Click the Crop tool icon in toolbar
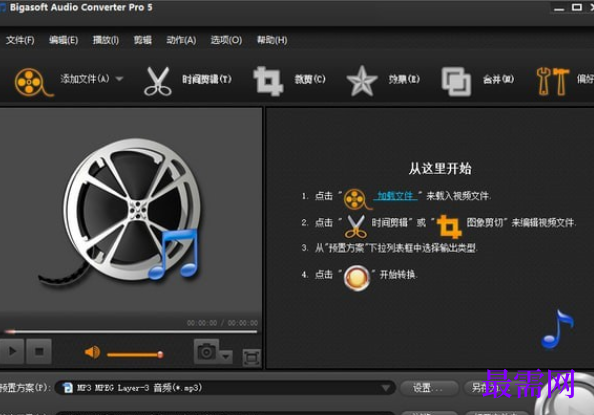Image resolution: width=594 pixels, height=415 pixels. (268, 81)
